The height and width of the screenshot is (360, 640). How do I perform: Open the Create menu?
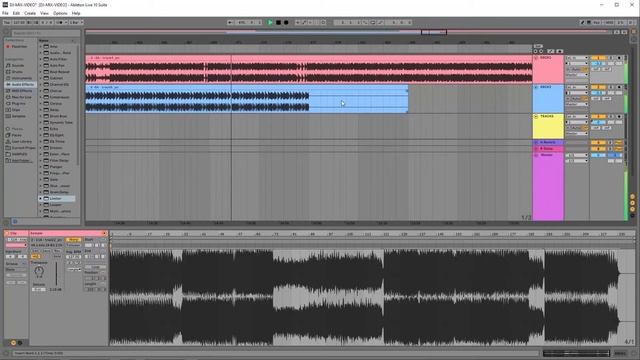[x=30, y=13]
